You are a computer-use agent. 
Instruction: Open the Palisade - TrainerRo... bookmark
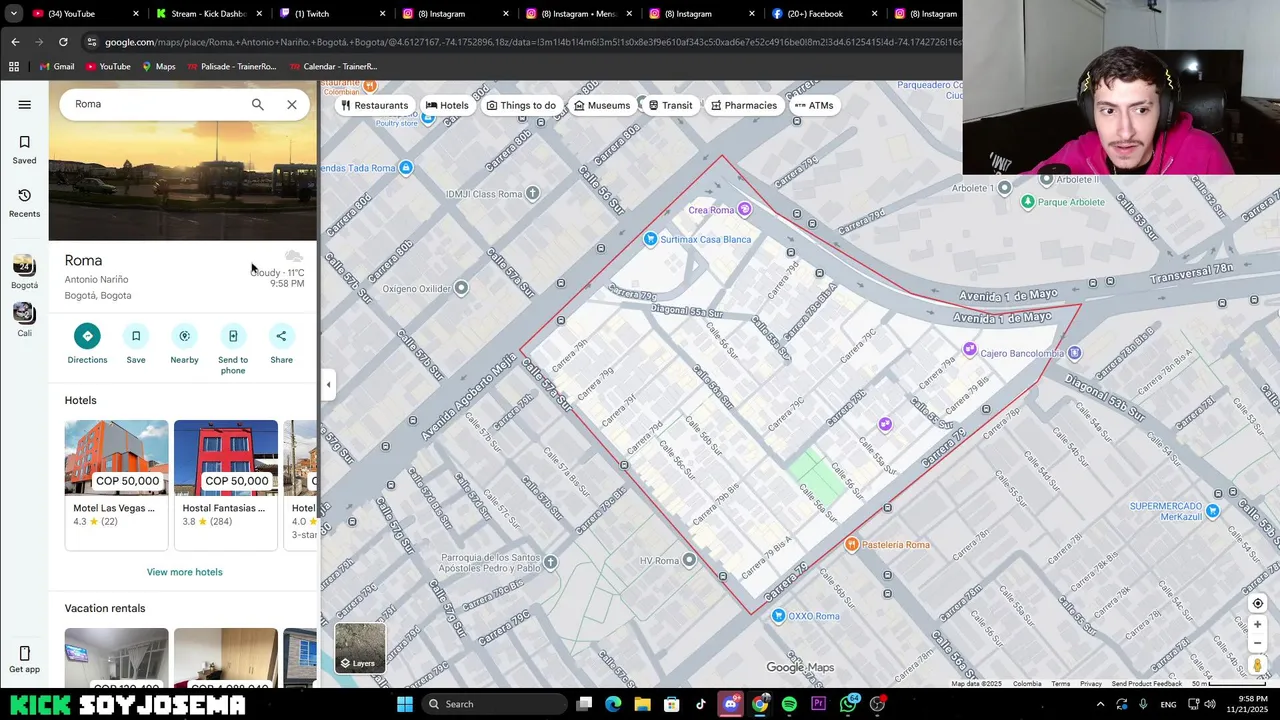point(230,66)
